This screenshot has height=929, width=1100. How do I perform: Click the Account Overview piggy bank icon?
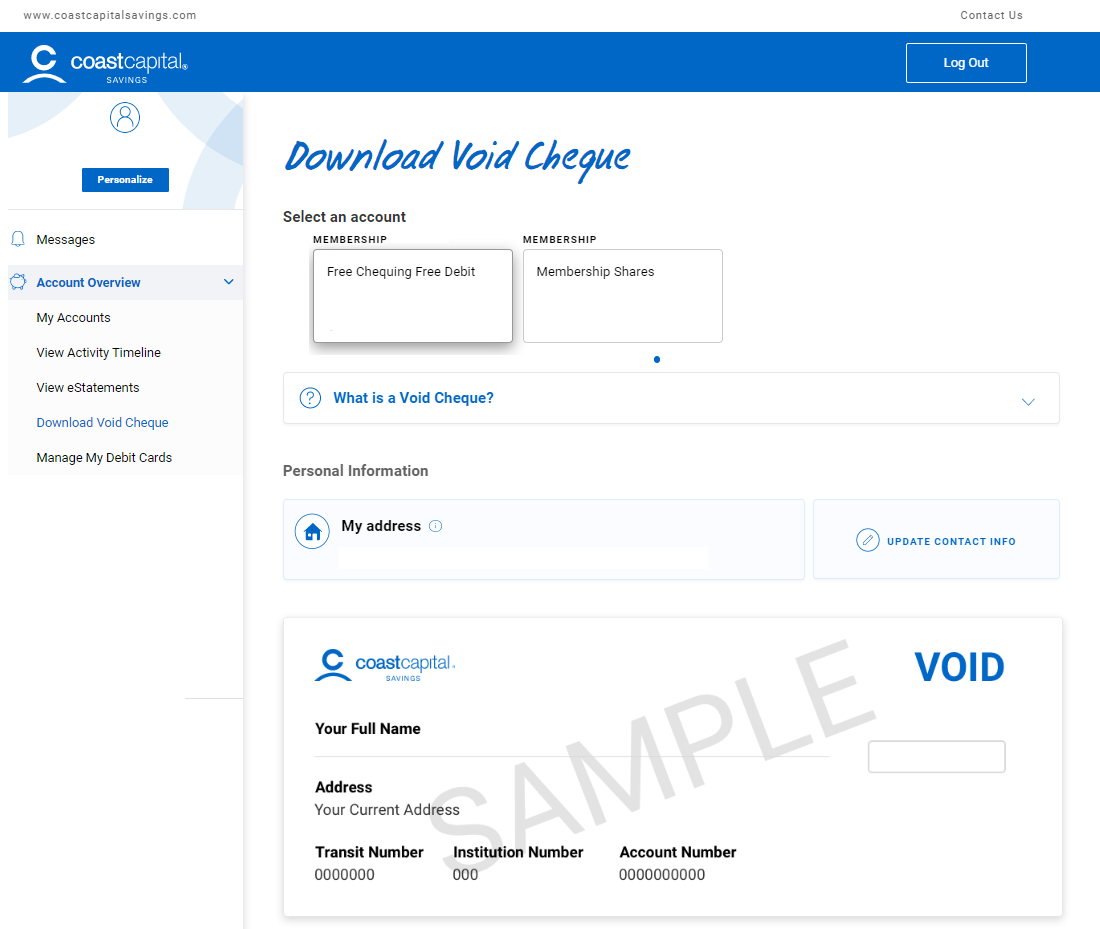[x=18, y=282]
